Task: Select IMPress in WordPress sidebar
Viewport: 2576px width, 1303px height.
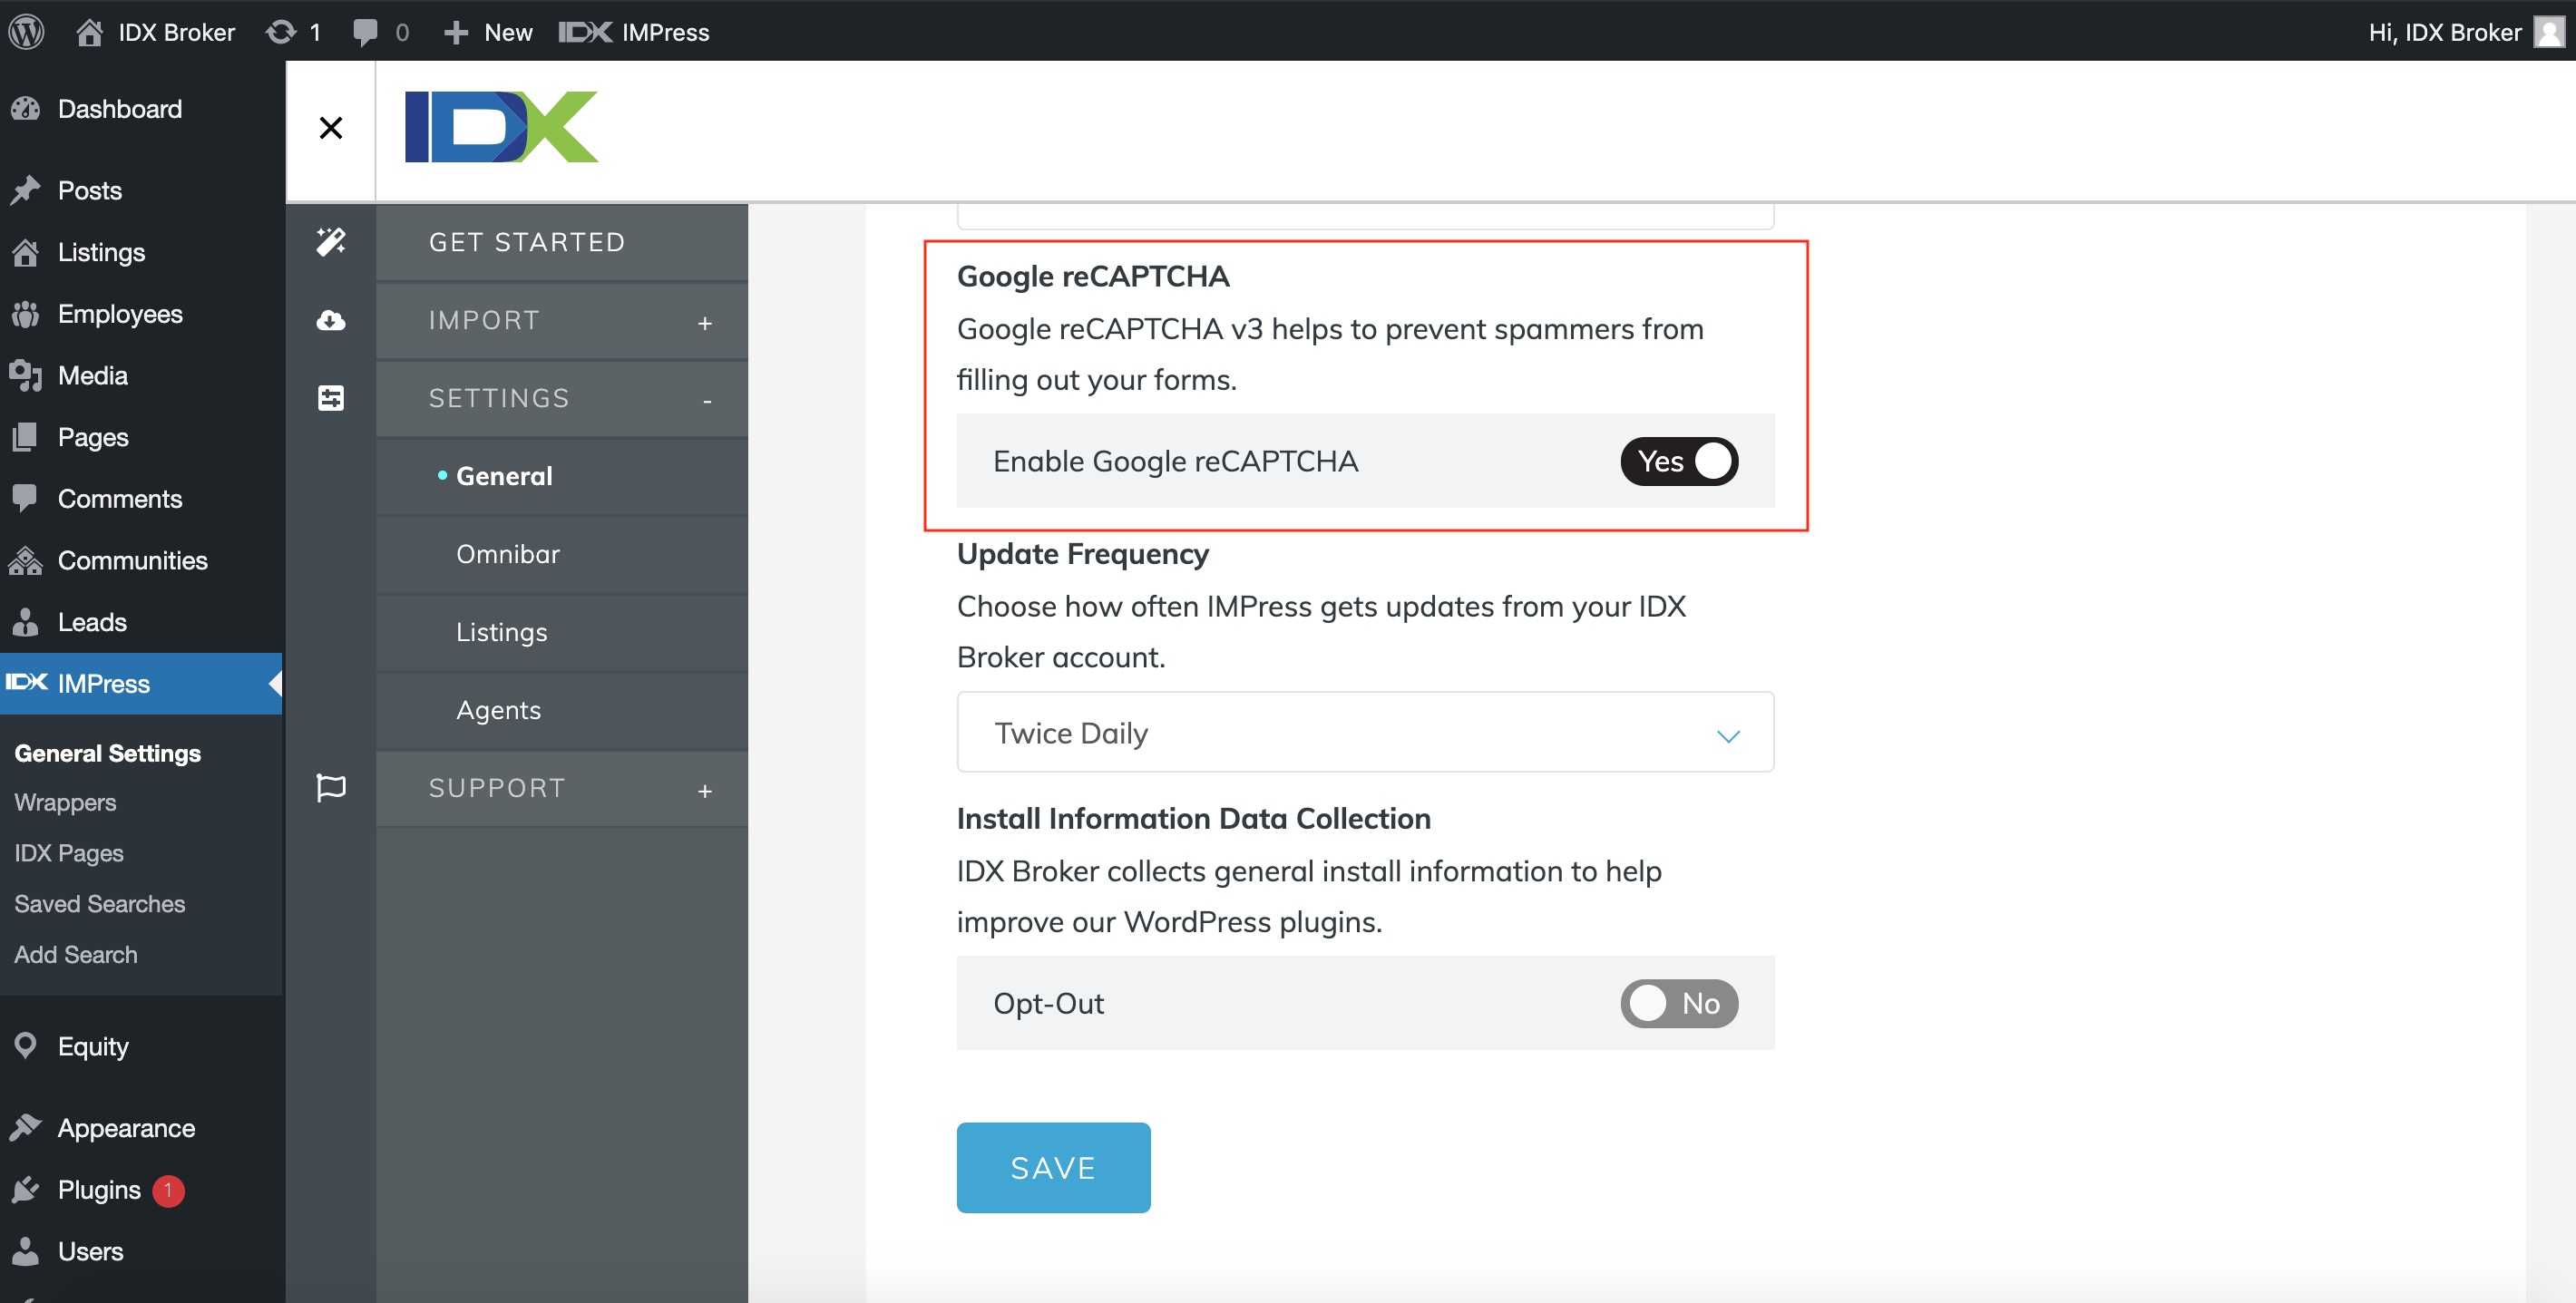Action: [141, 684]
